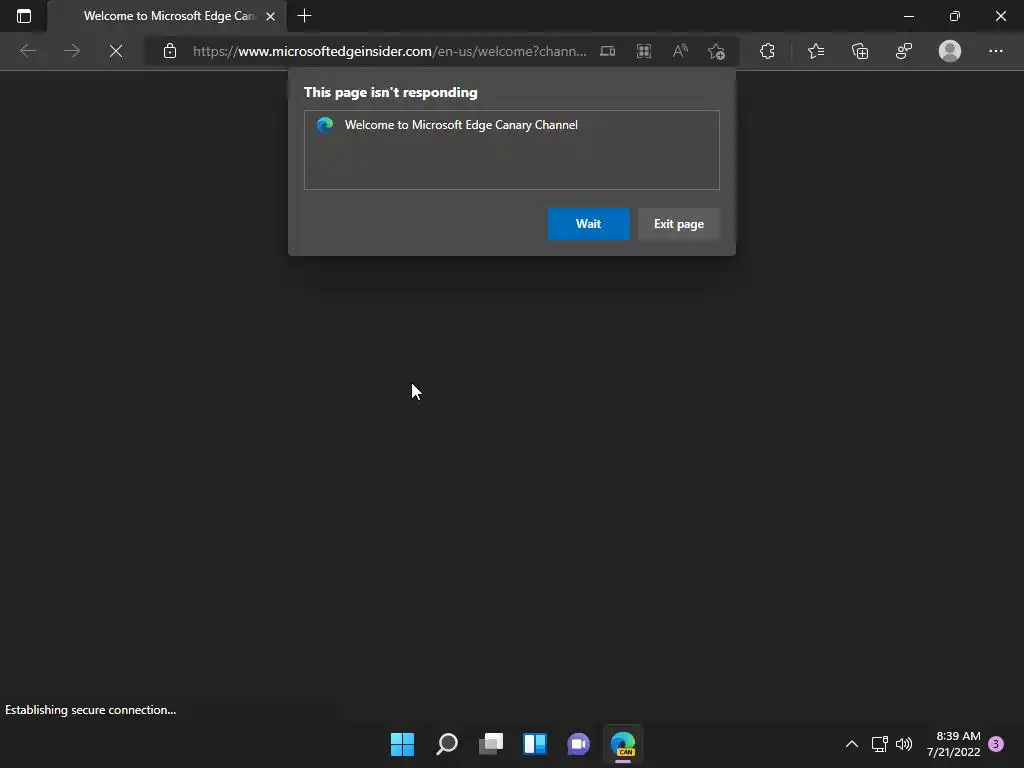Click the Exit page button
The height and width of the screenshot is (768, 1024).
point(679,224)
